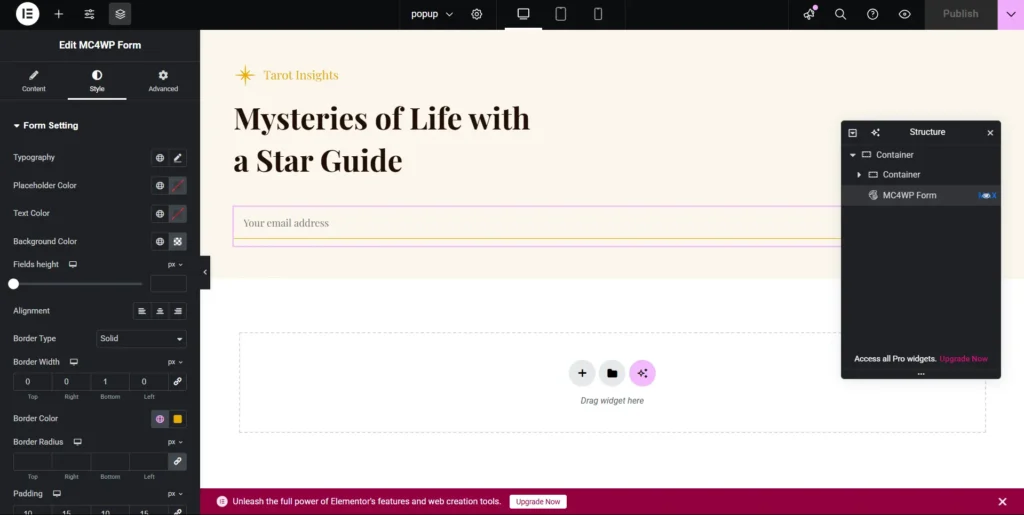Switch to the Style tab
The width and height of the screenshot is (1024, 515).
coord(97,81)
